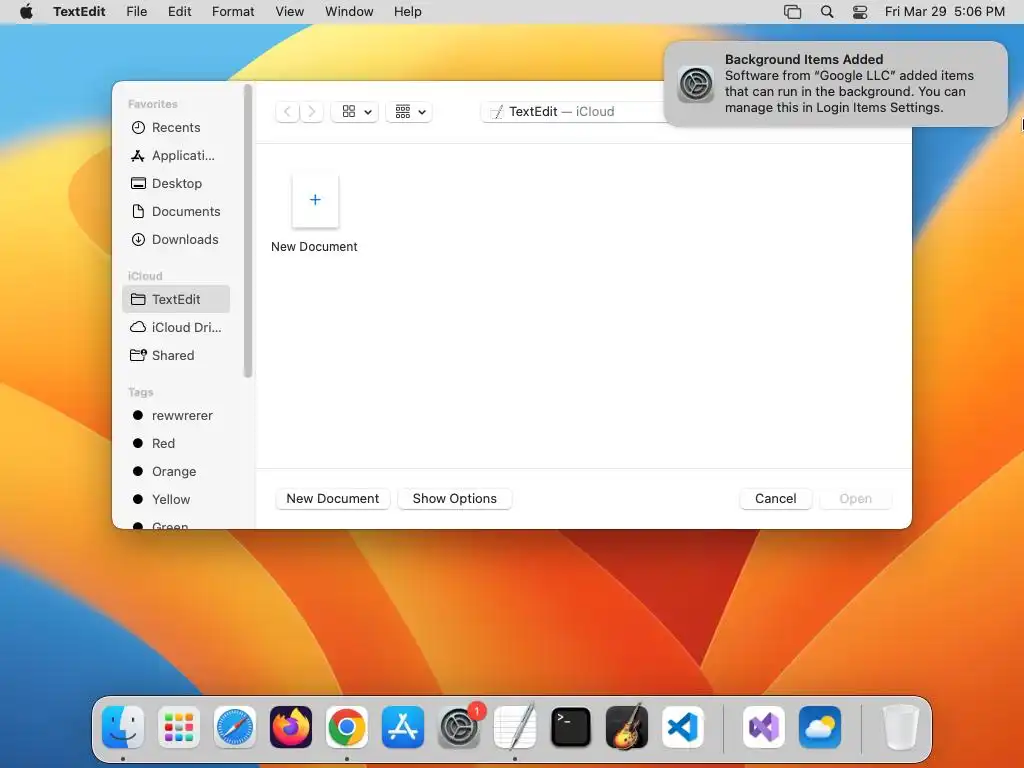Click the gear icon in the Background Items notification
Screen dimensions: 1024x768
pyautogui.click(x=696, y=84)
